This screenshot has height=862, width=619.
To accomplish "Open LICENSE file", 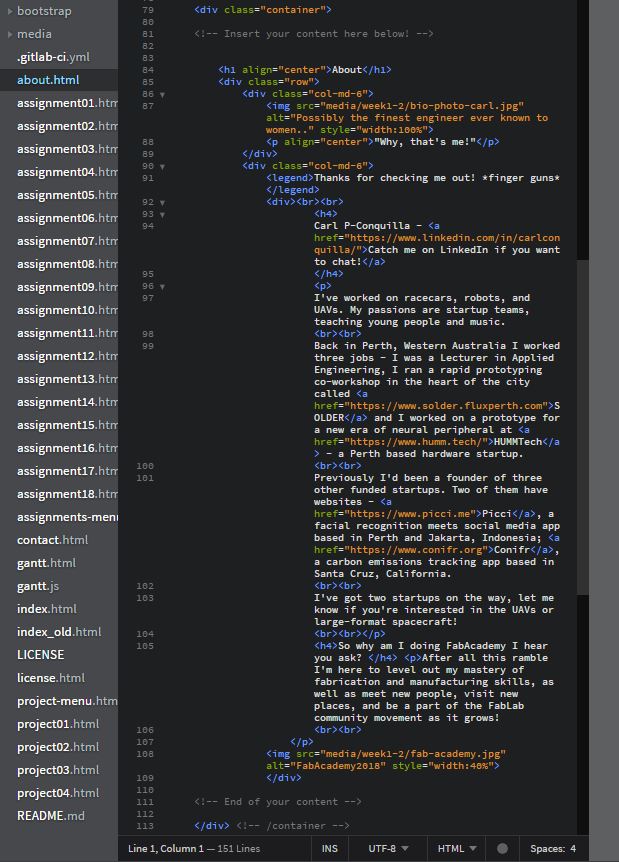I will (40, 655).
